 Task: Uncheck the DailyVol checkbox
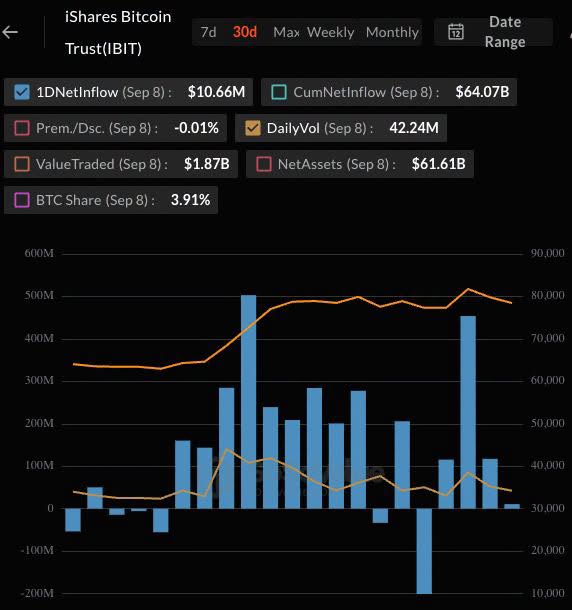point(253,128)
